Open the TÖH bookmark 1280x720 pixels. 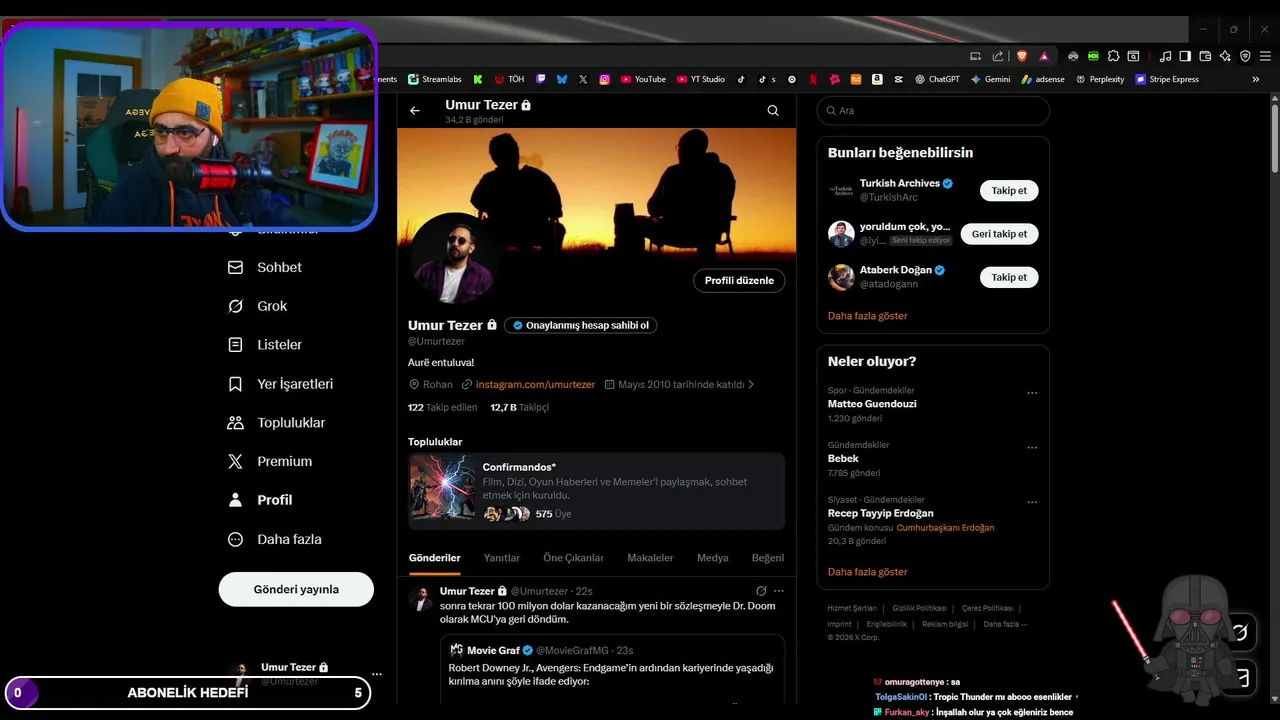tap(509, 79)
